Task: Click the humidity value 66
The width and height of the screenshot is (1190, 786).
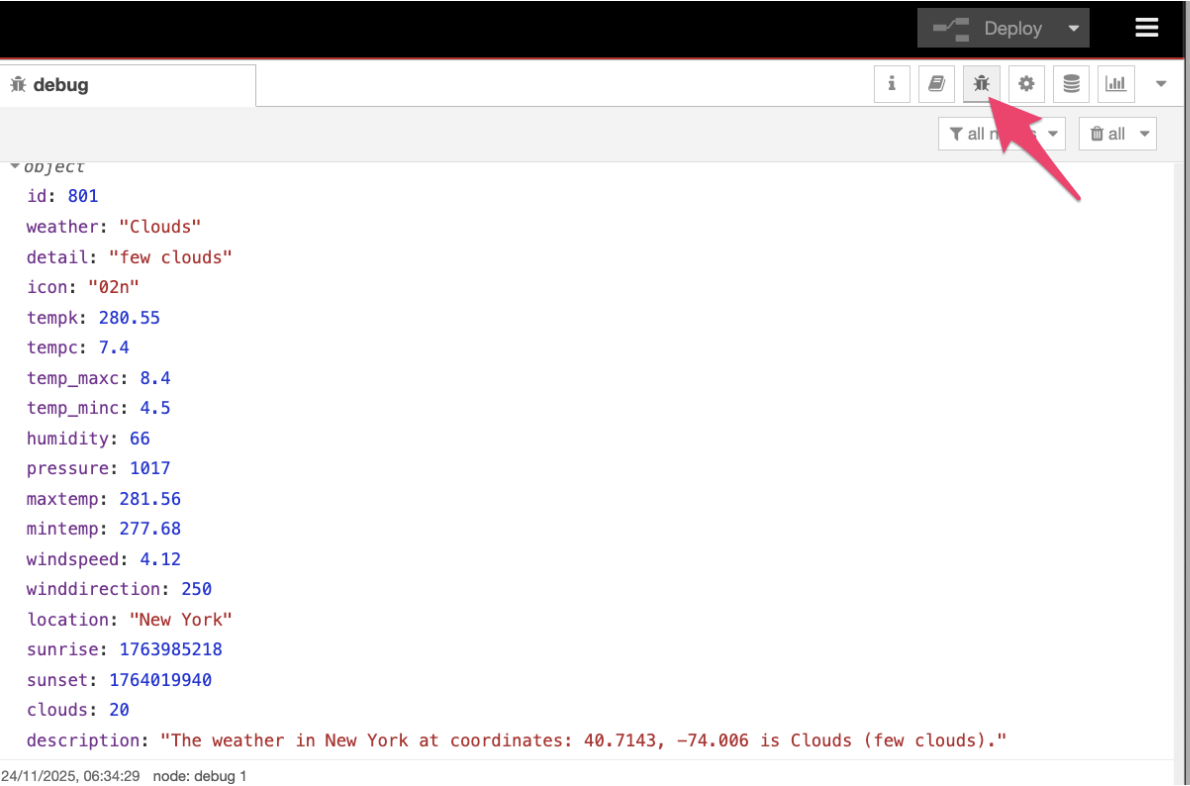Action: [x=140, y=438]
